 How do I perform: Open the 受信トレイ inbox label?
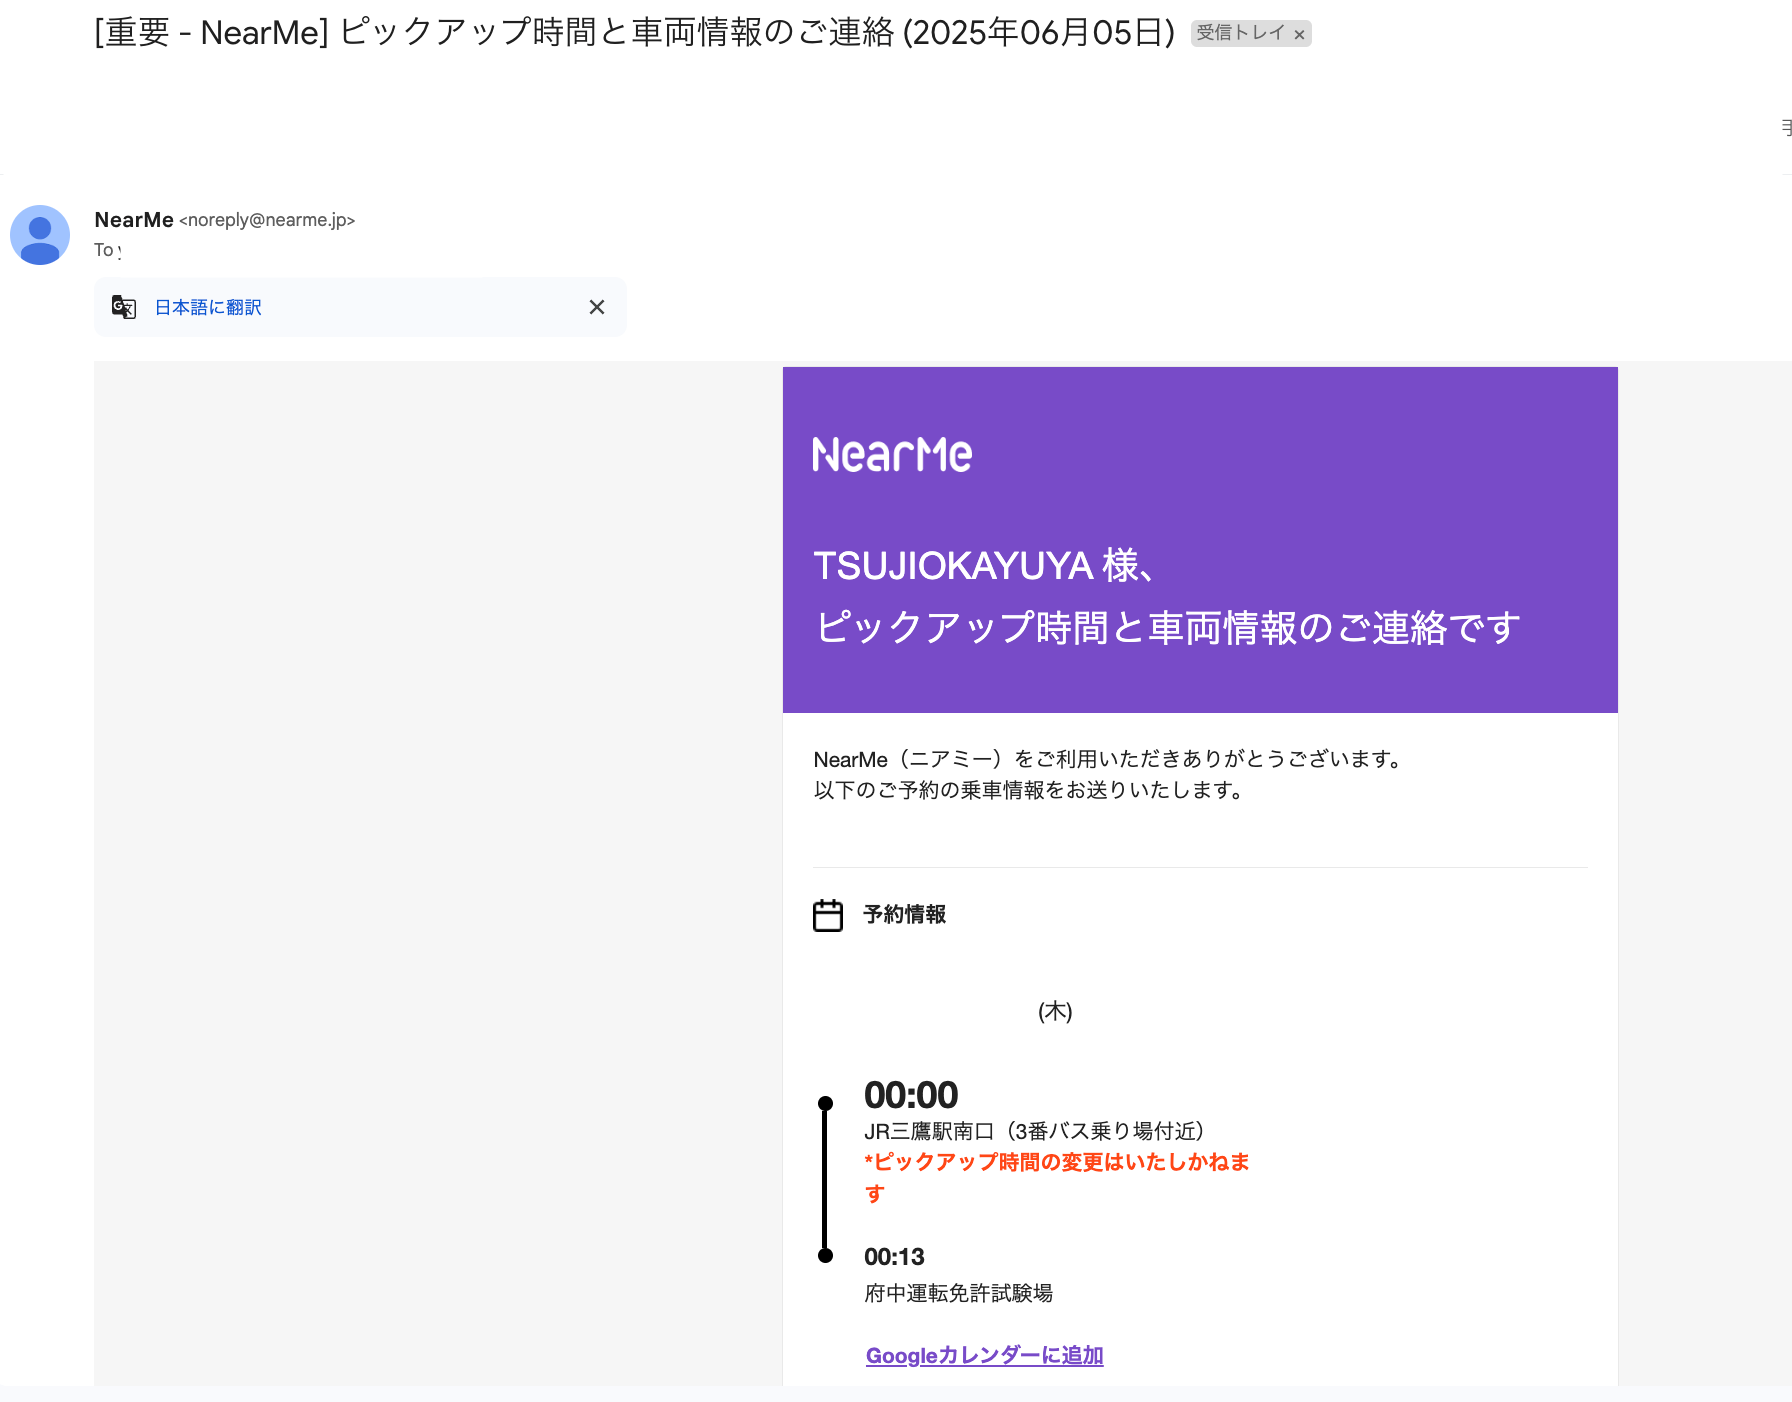tap(1240, 33)
